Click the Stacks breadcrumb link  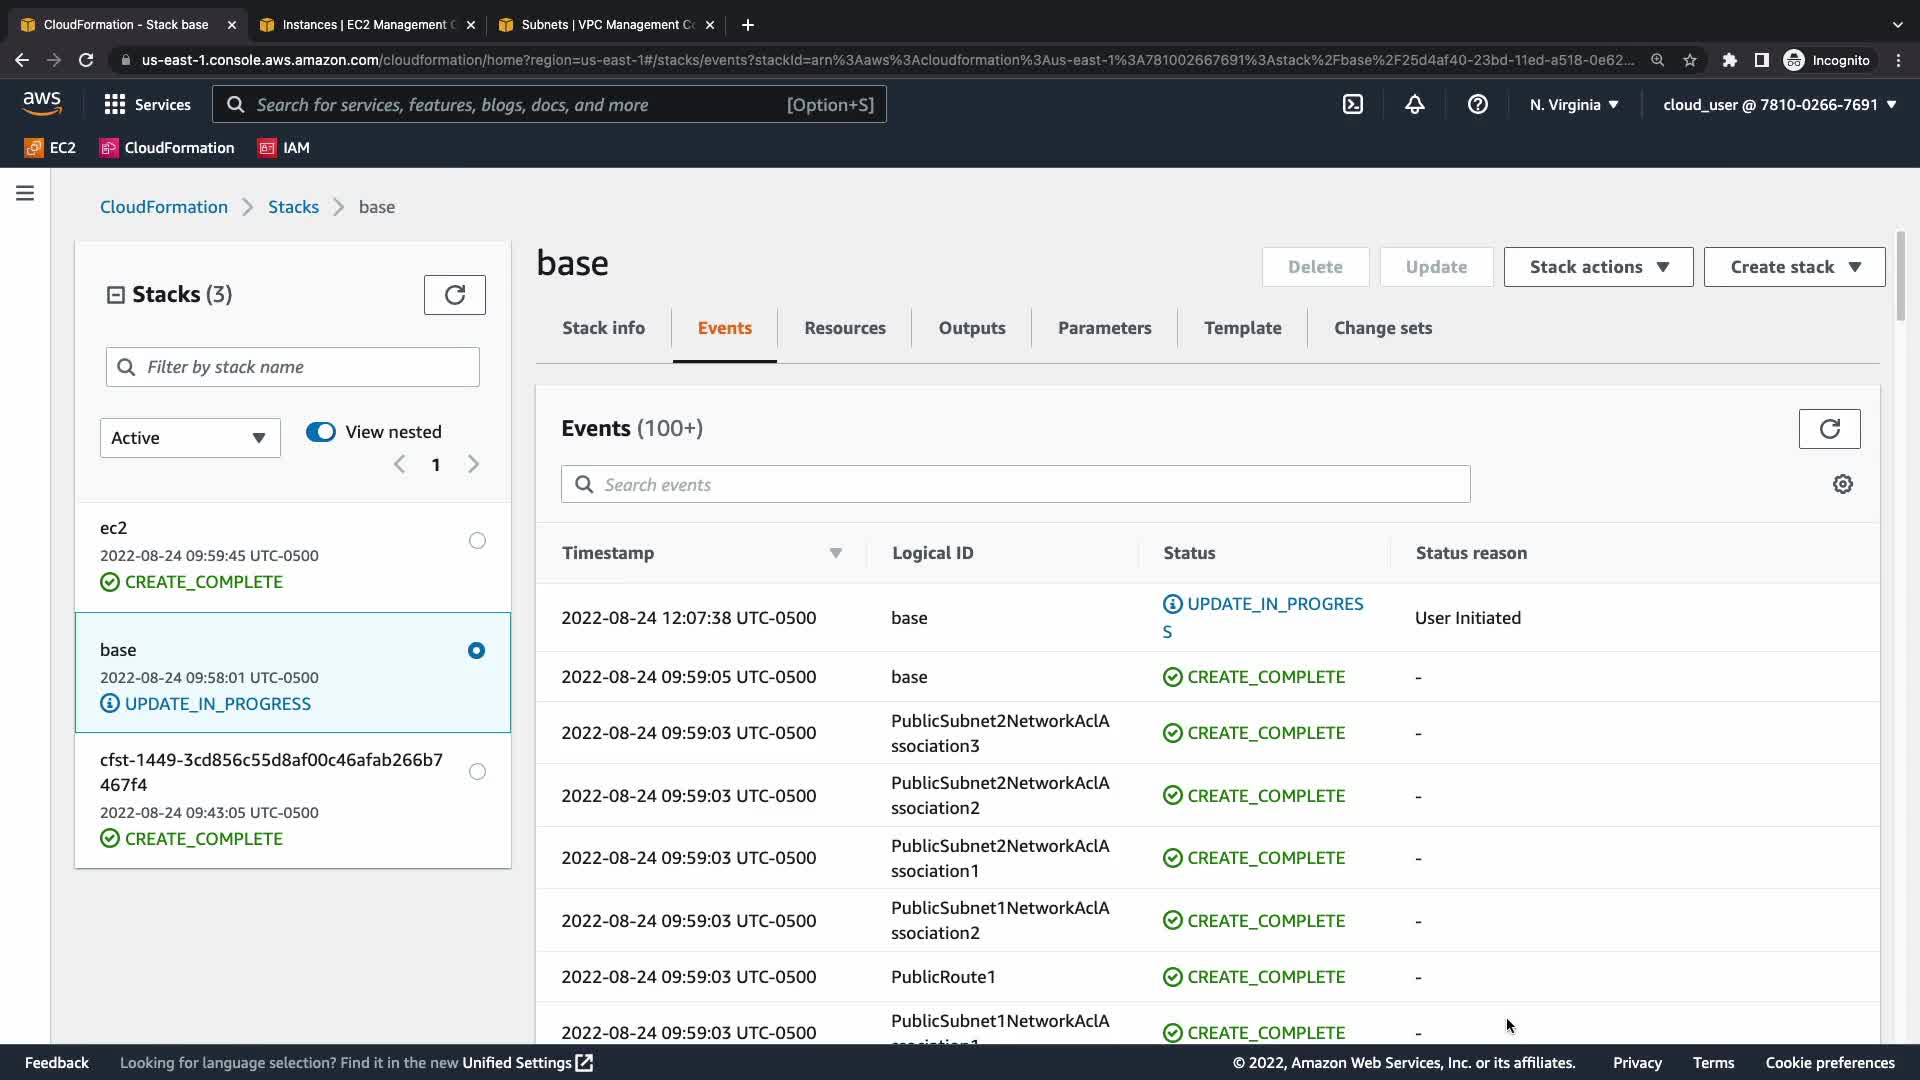[293, 207]
